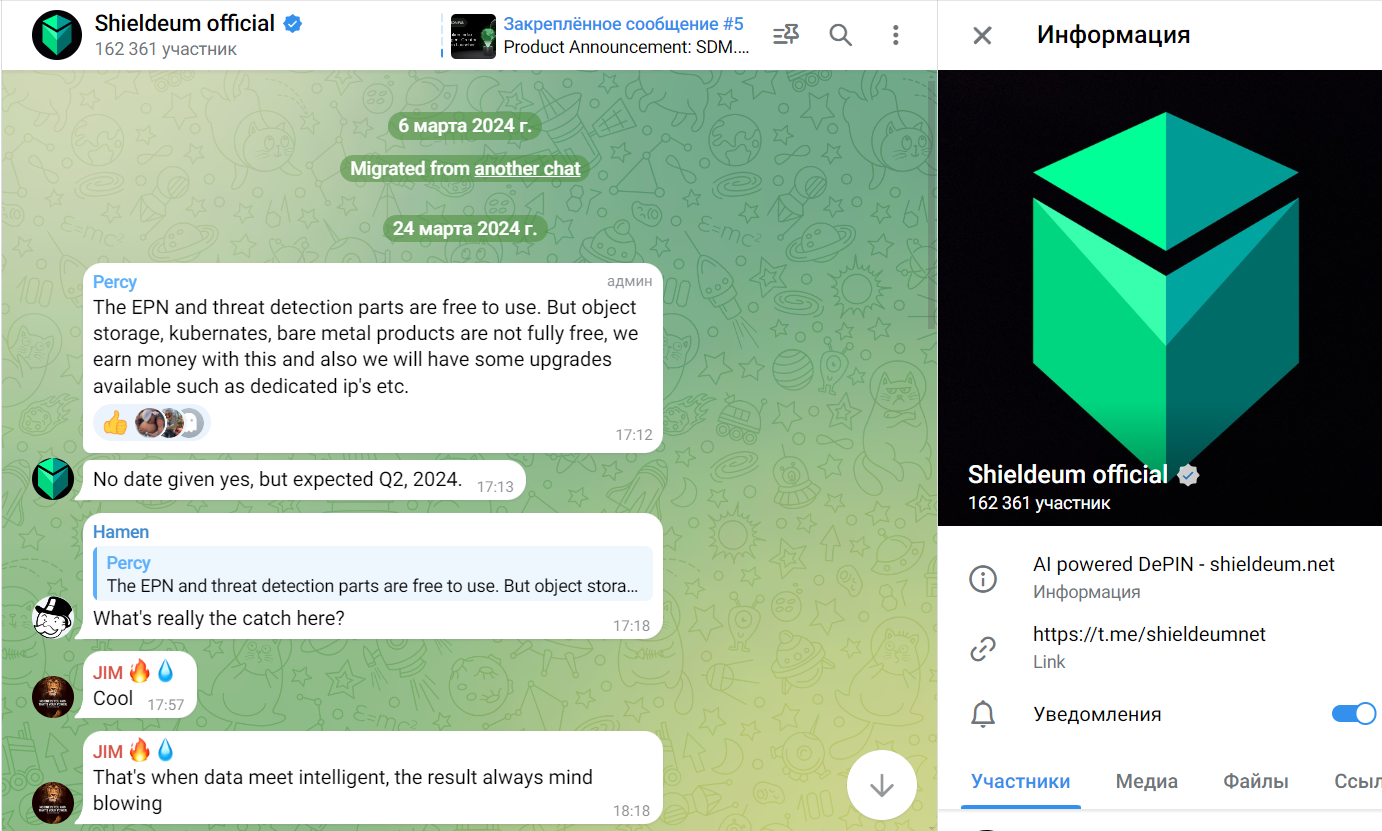The height and width of the screenshot is (831, 1382).
Task: Toggle the Уведомления switch
Action: coord(1354,714)
